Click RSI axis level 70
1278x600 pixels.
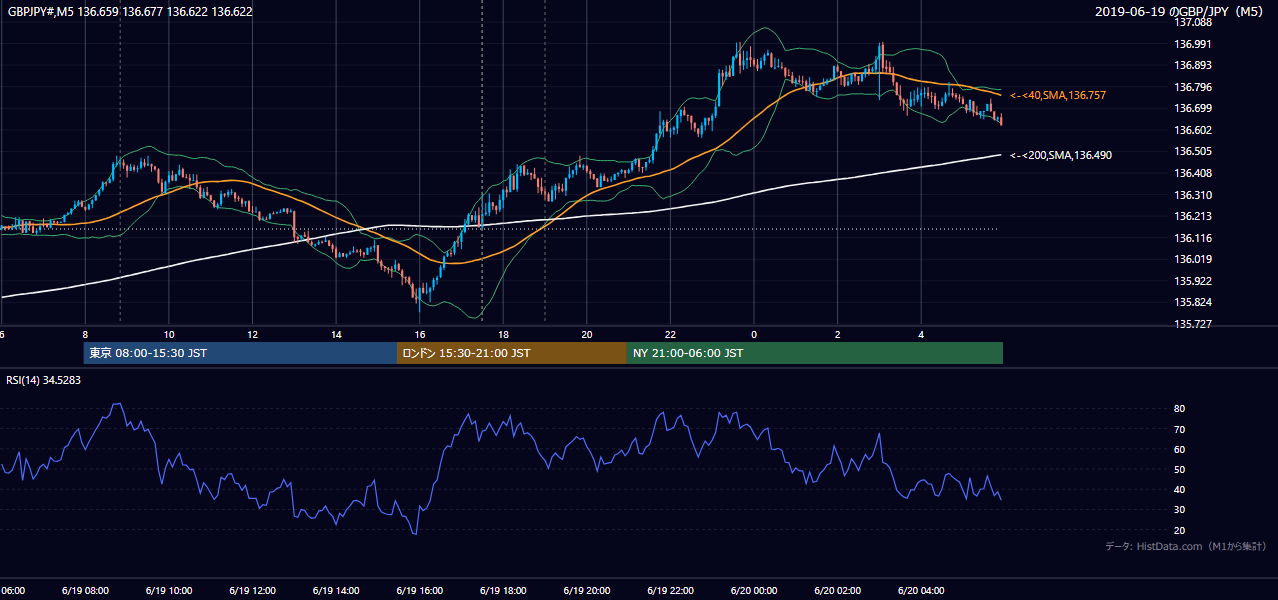[1180, 429]
